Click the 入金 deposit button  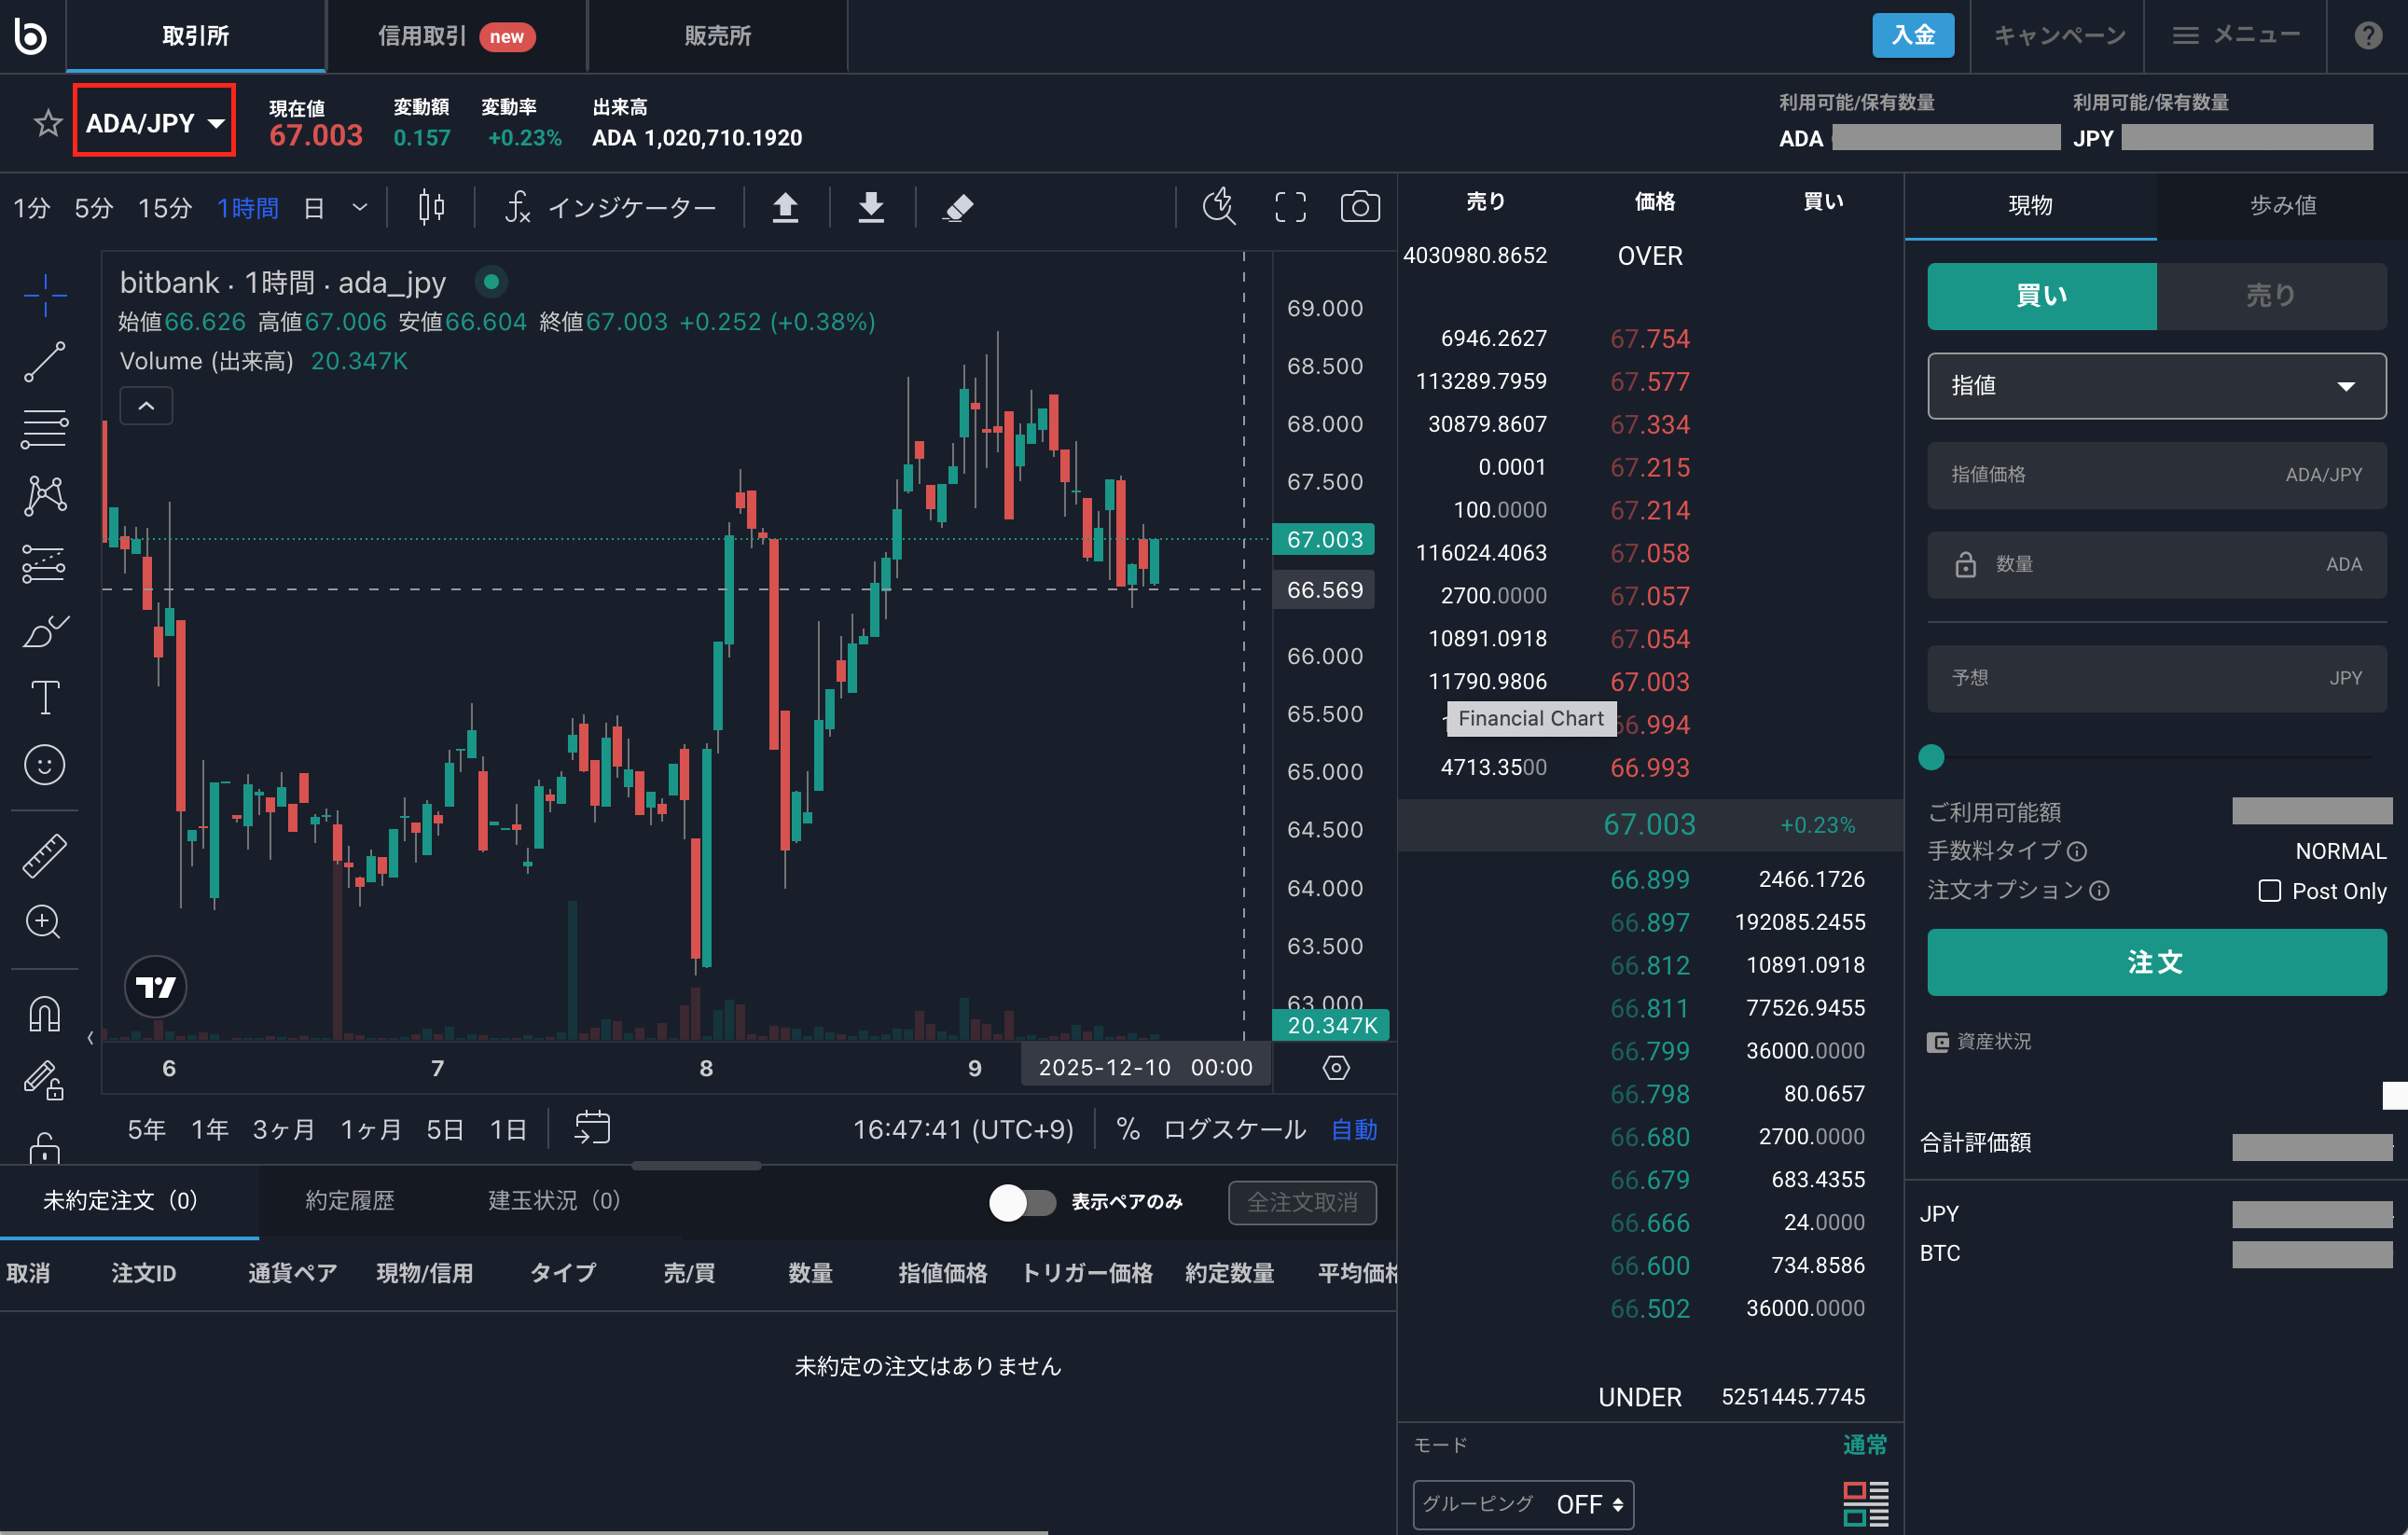click(x=1912, y=36)
